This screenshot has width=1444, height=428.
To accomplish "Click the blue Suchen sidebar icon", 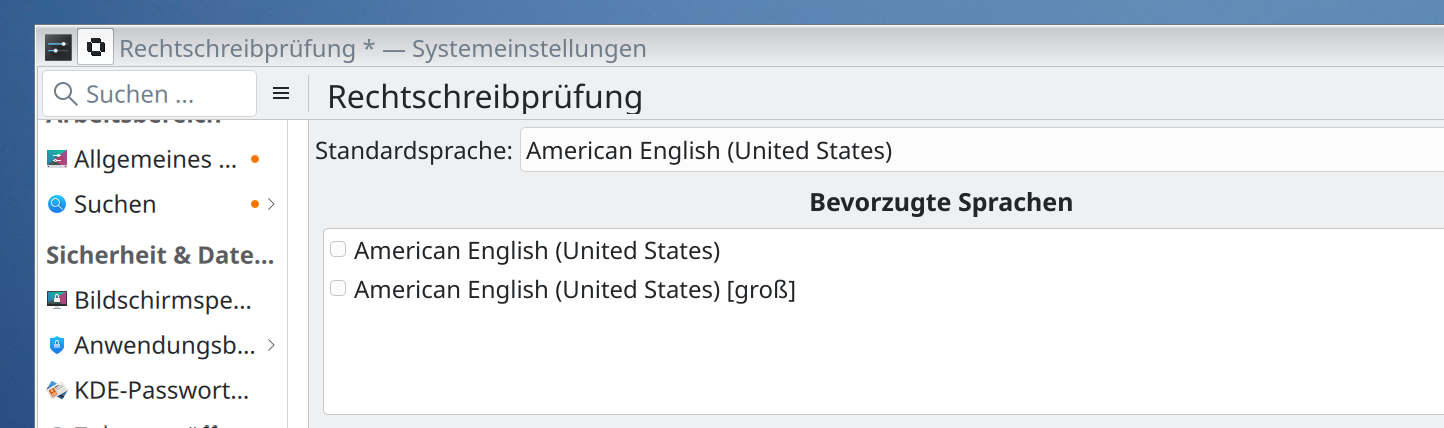I will tap(57, 204).
